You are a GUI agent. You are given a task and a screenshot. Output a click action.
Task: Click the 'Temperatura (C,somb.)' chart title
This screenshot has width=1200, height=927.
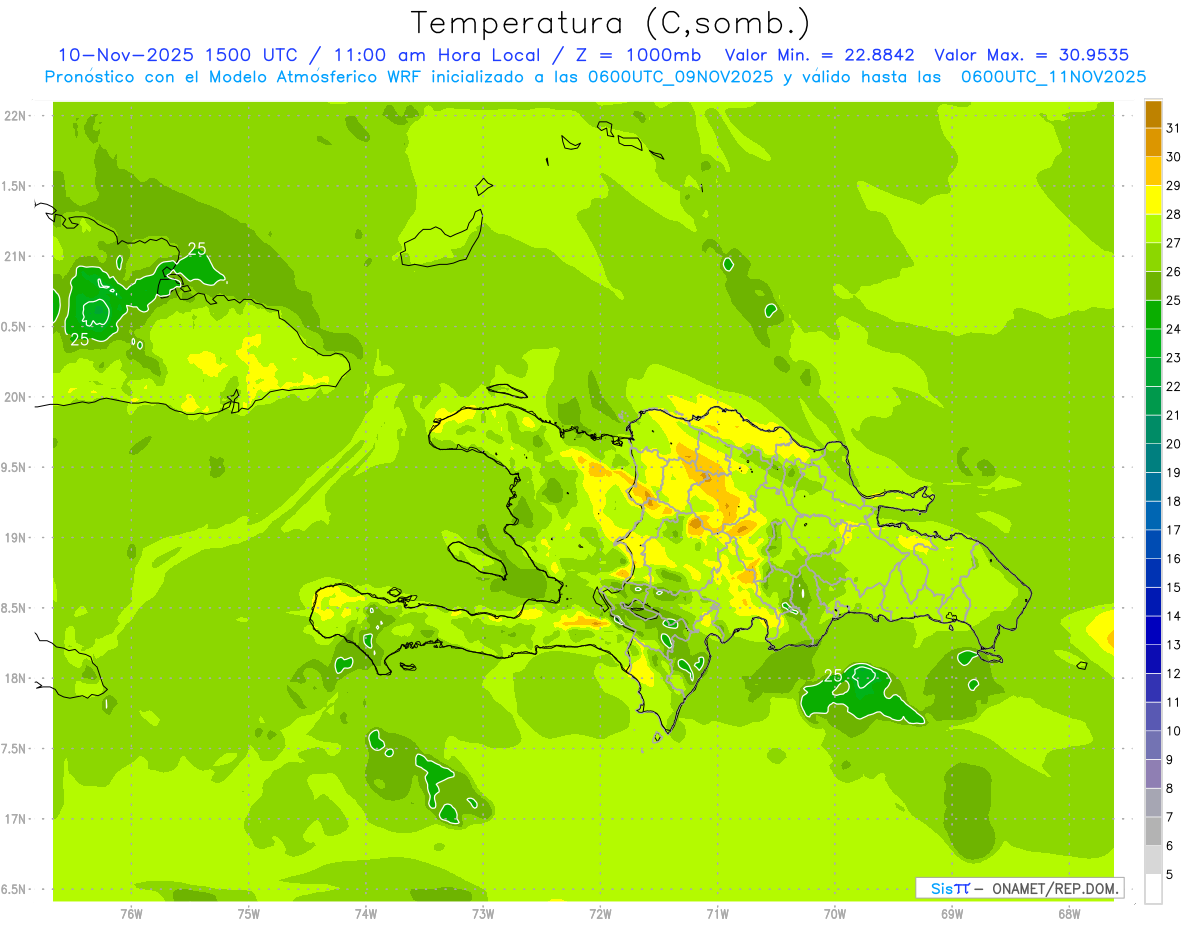click(x=610, y=23)
